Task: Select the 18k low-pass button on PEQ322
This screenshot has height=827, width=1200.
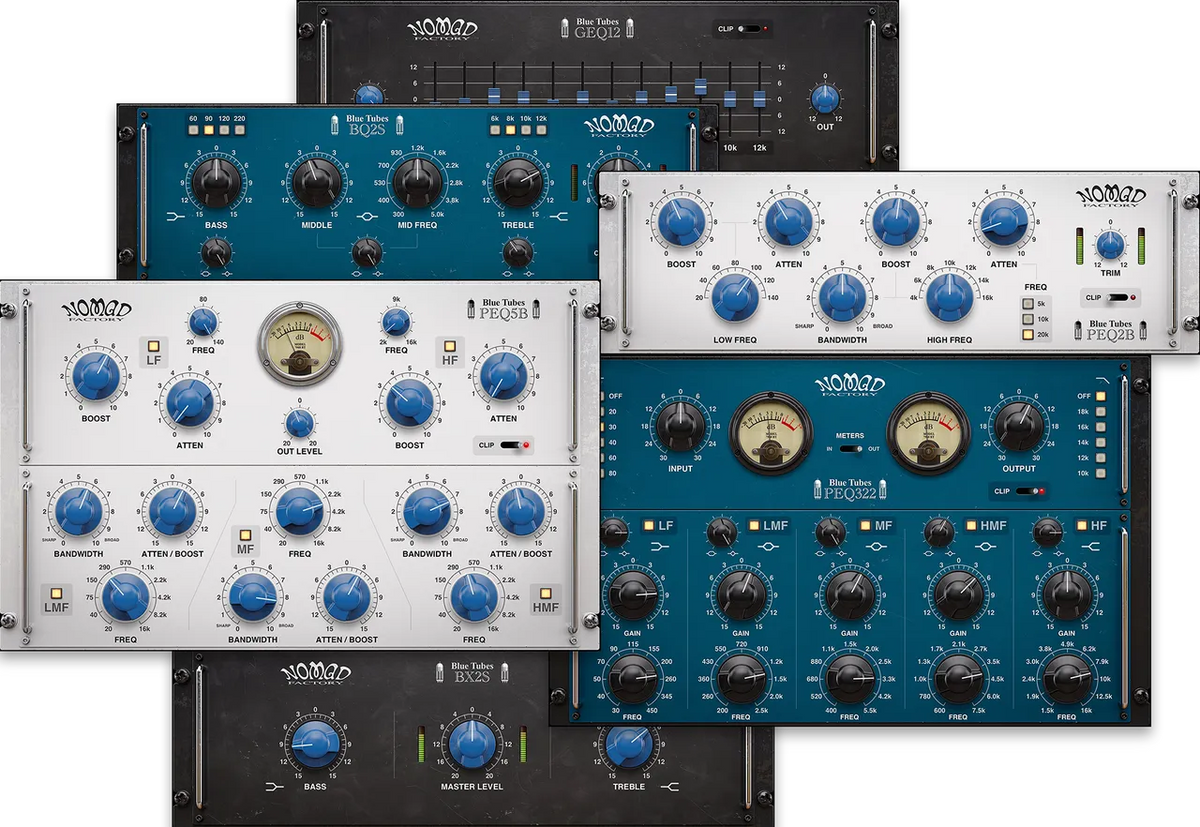Action: (1101, 411)
